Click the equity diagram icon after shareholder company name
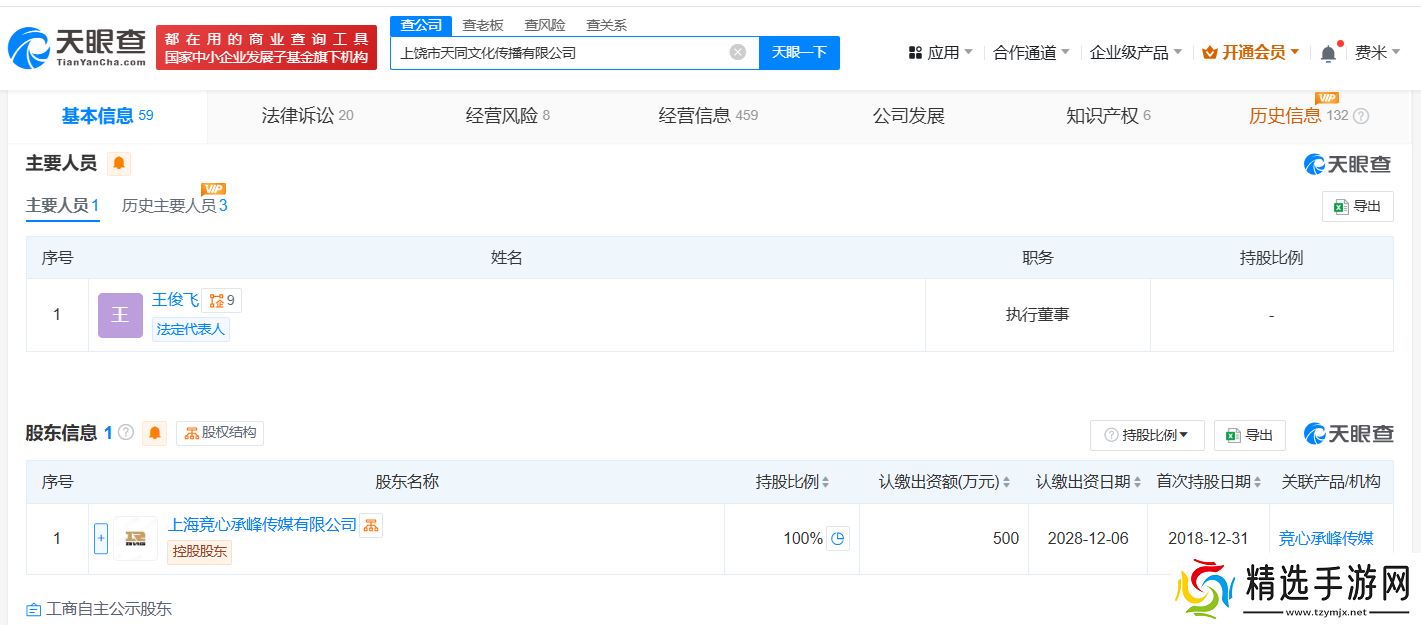 (371, 524)
